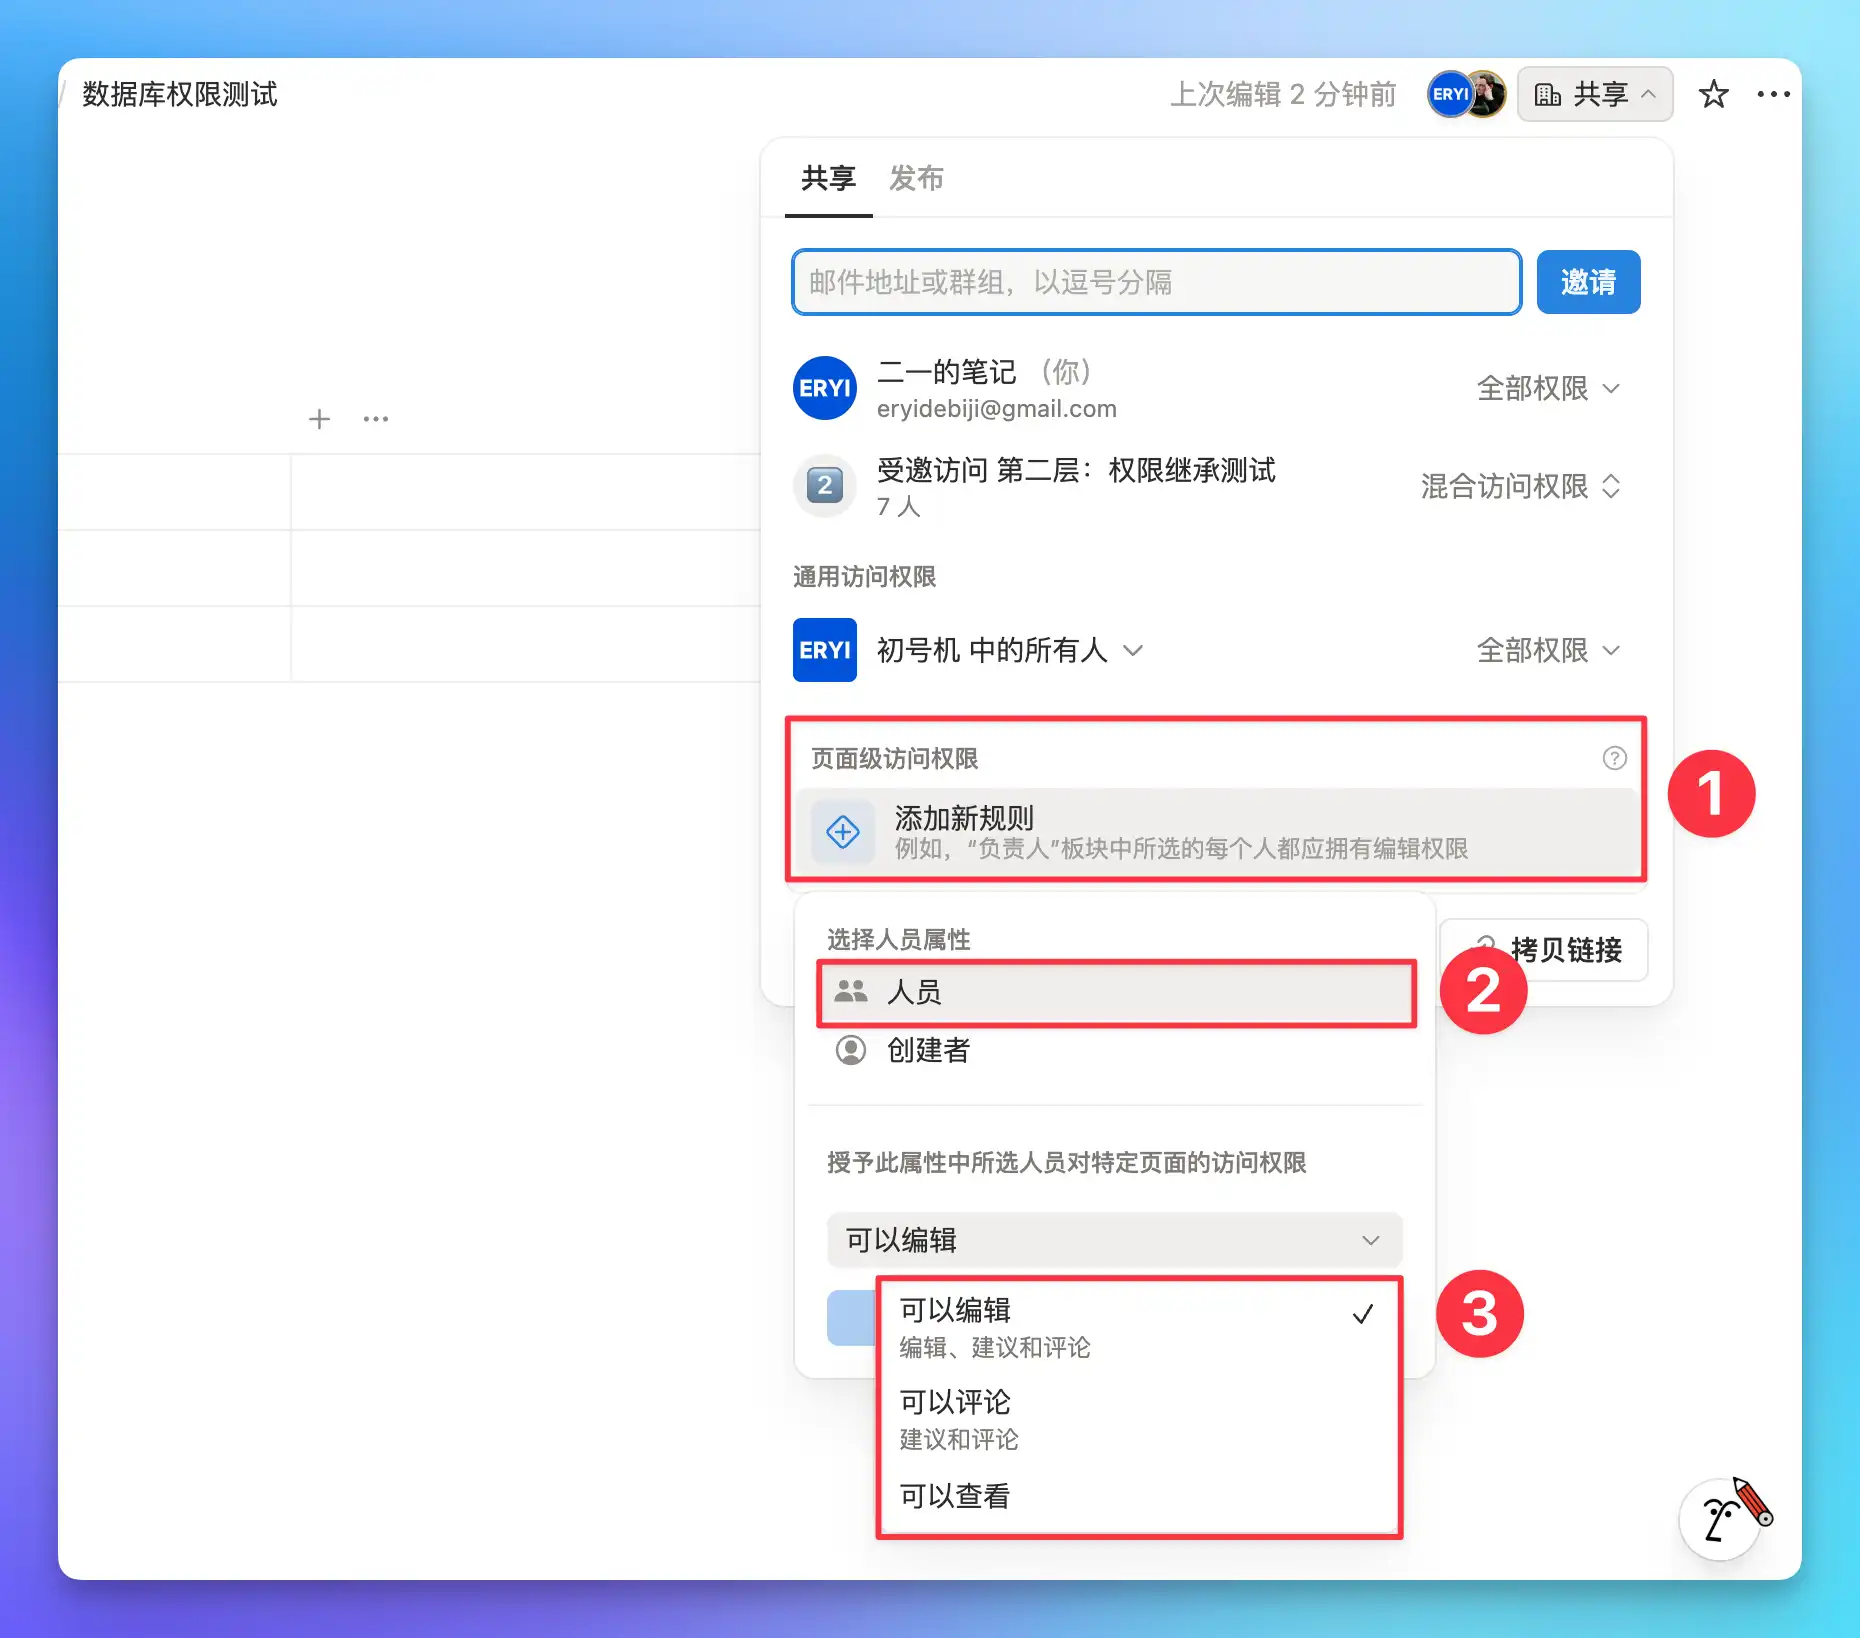Screen dimensions: 1860x1638
Task: Click the plus icon above the table
Action: 319,419
